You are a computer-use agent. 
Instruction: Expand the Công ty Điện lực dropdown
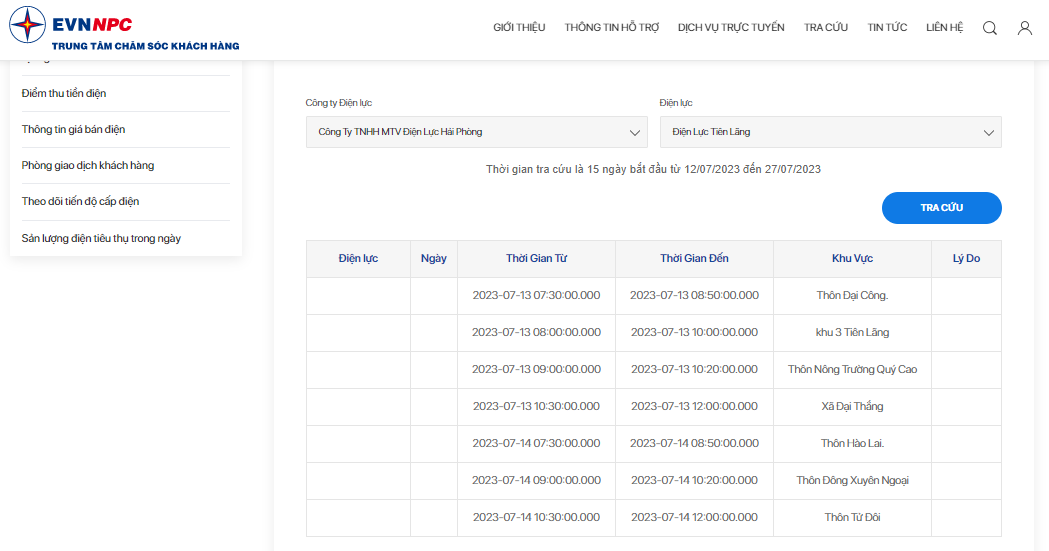pos(476,132)
